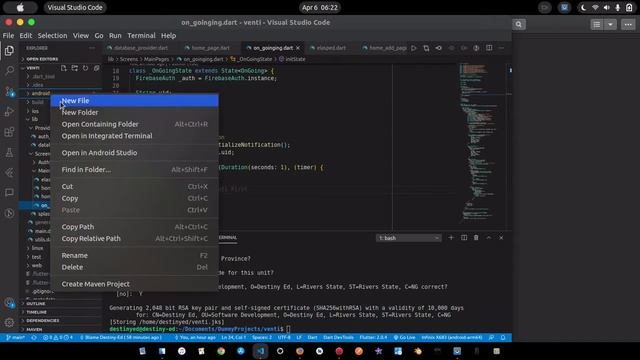Click Go Live in status bar

point(404,338)
